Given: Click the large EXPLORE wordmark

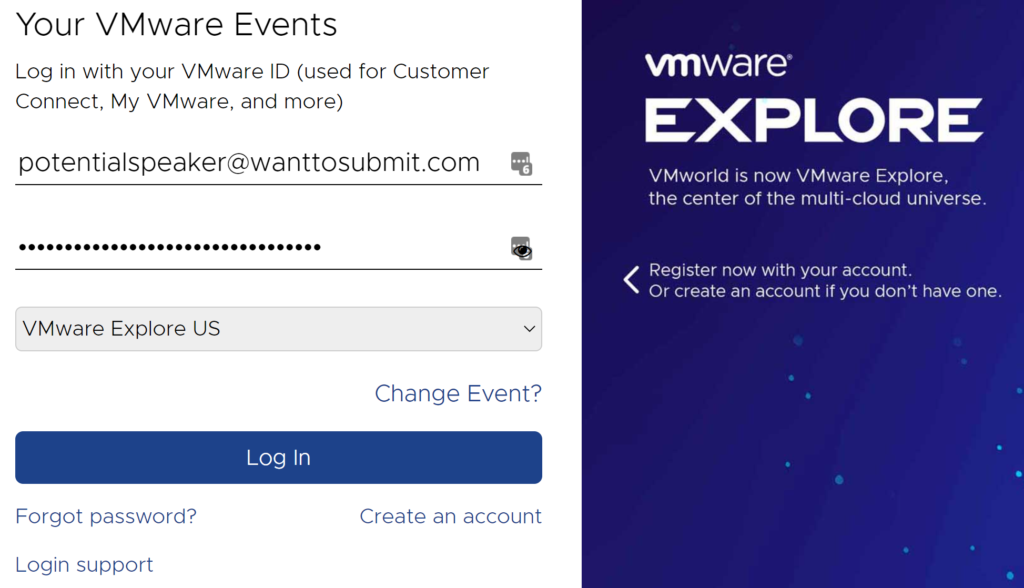Looking at the screenshot, I should [814, 120].
